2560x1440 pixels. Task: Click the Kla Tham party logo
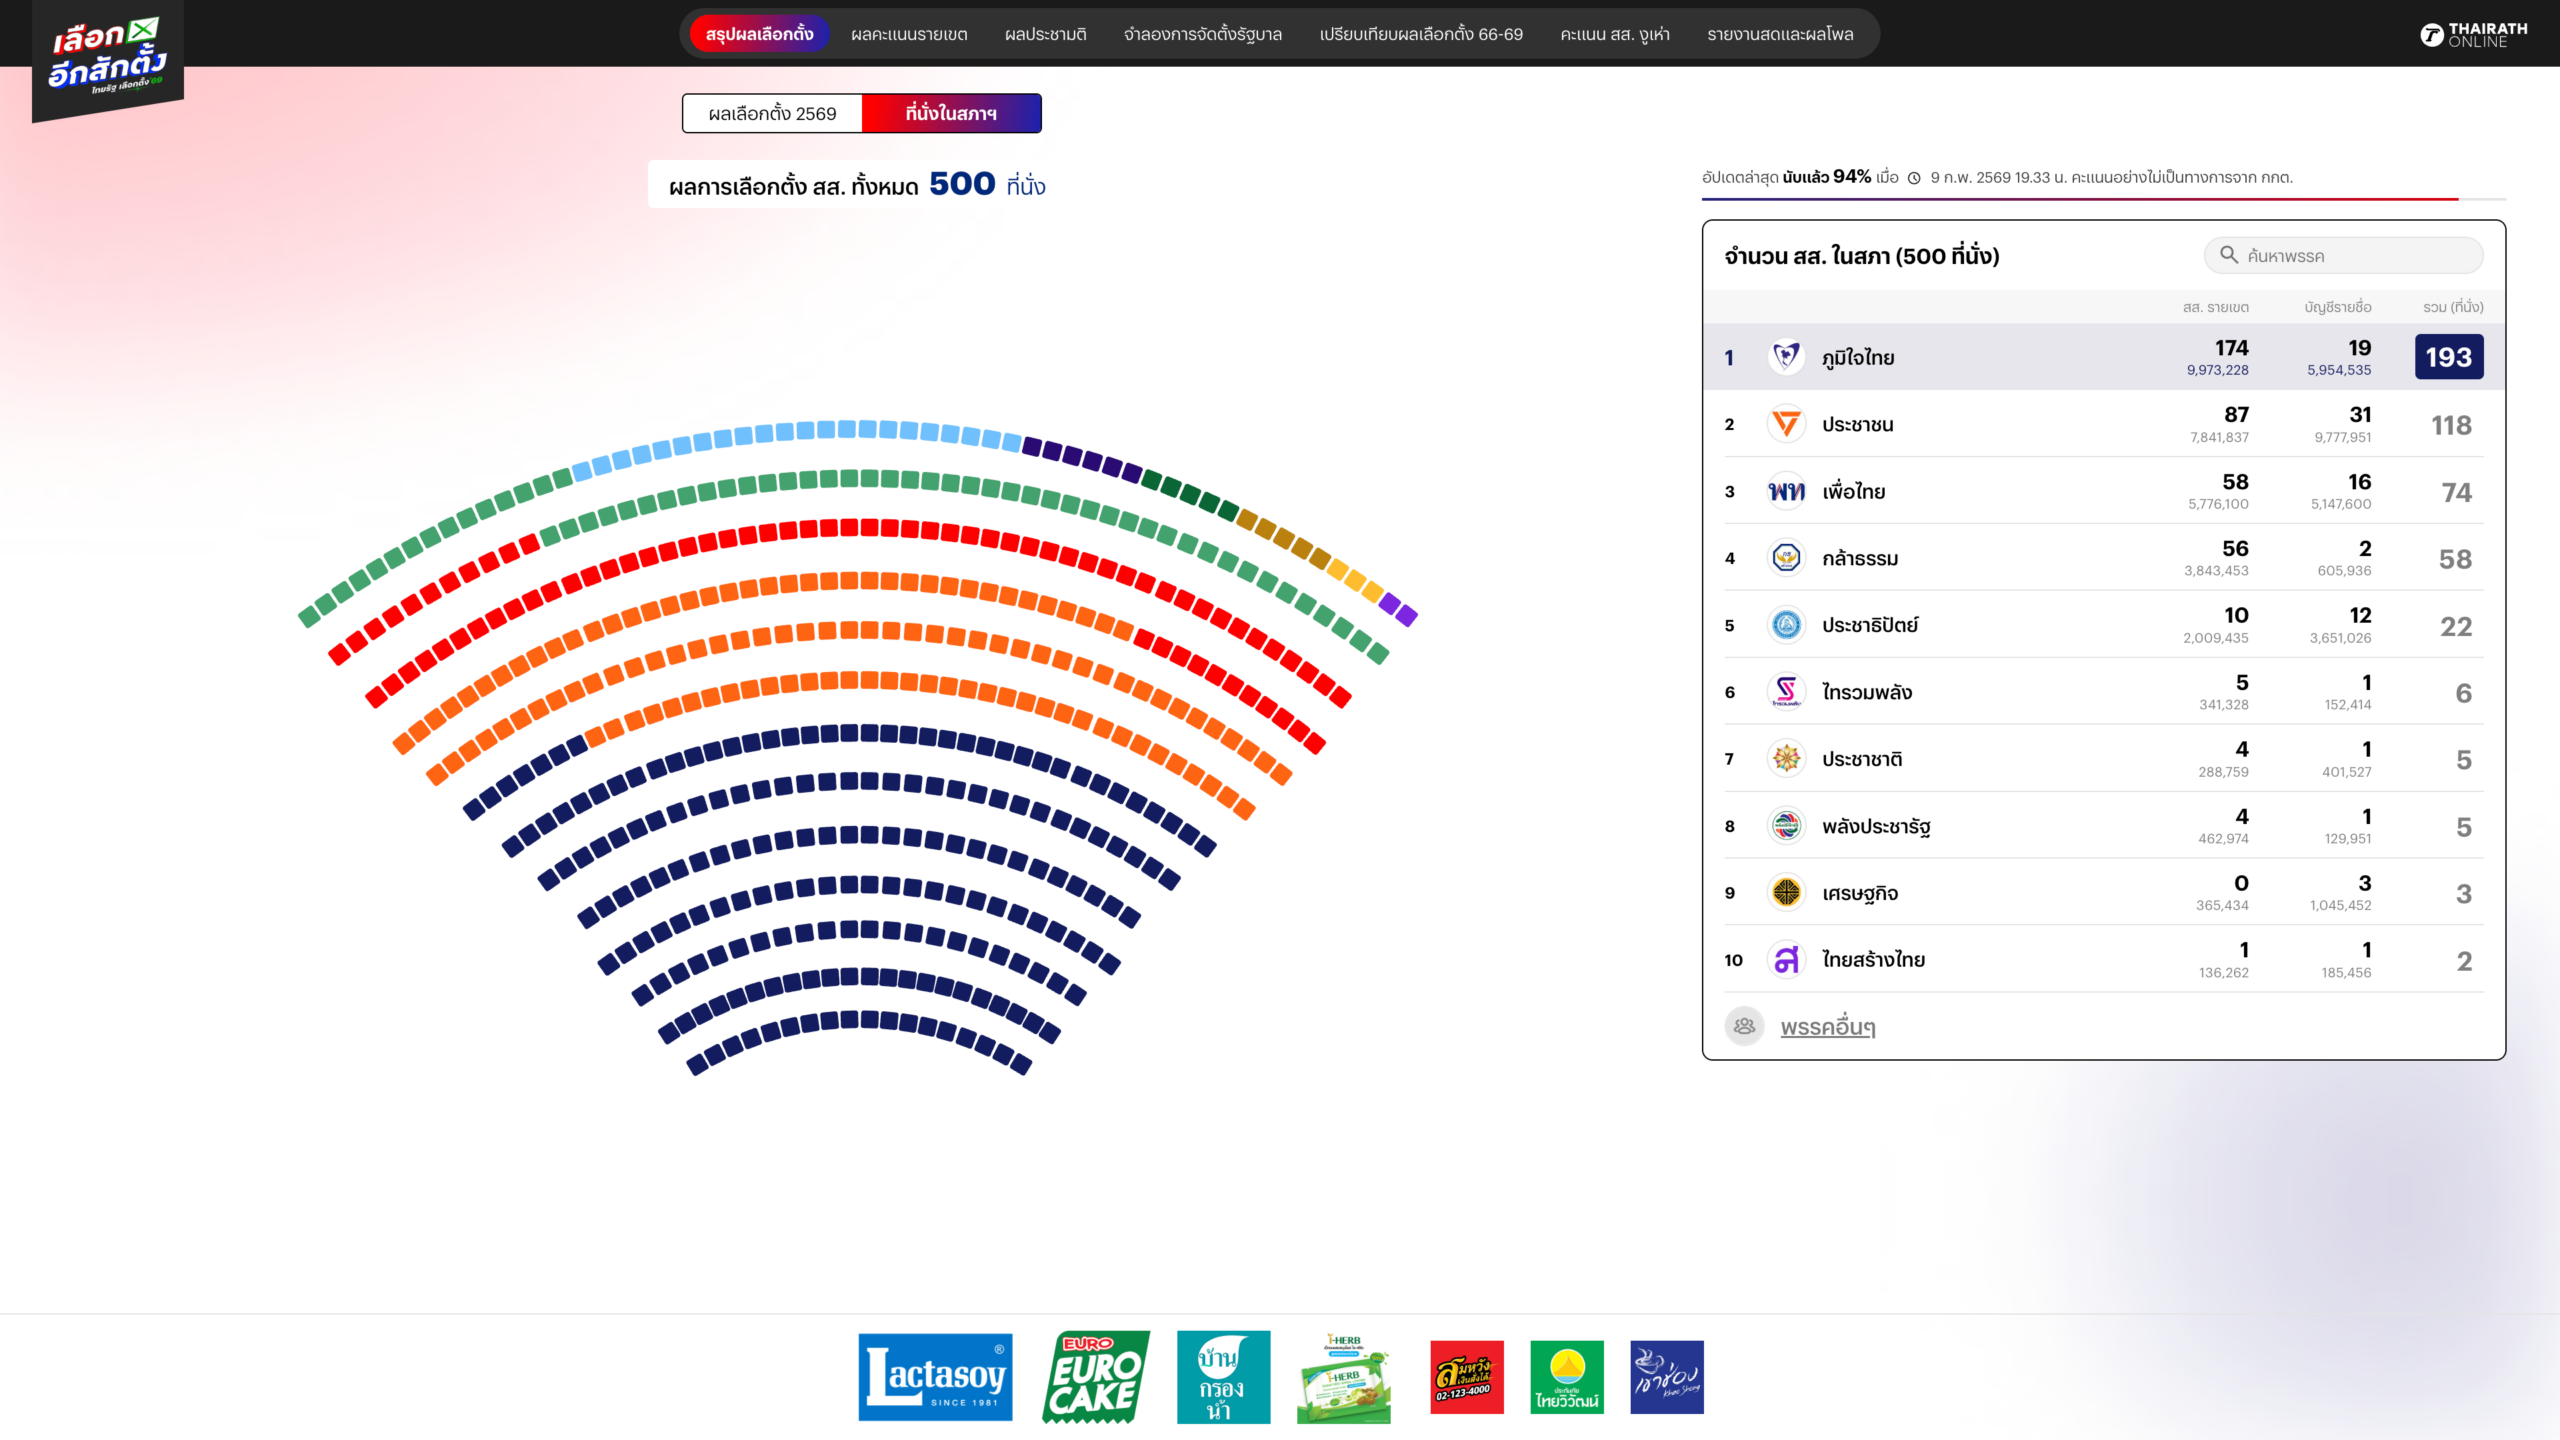(1786, 558)
